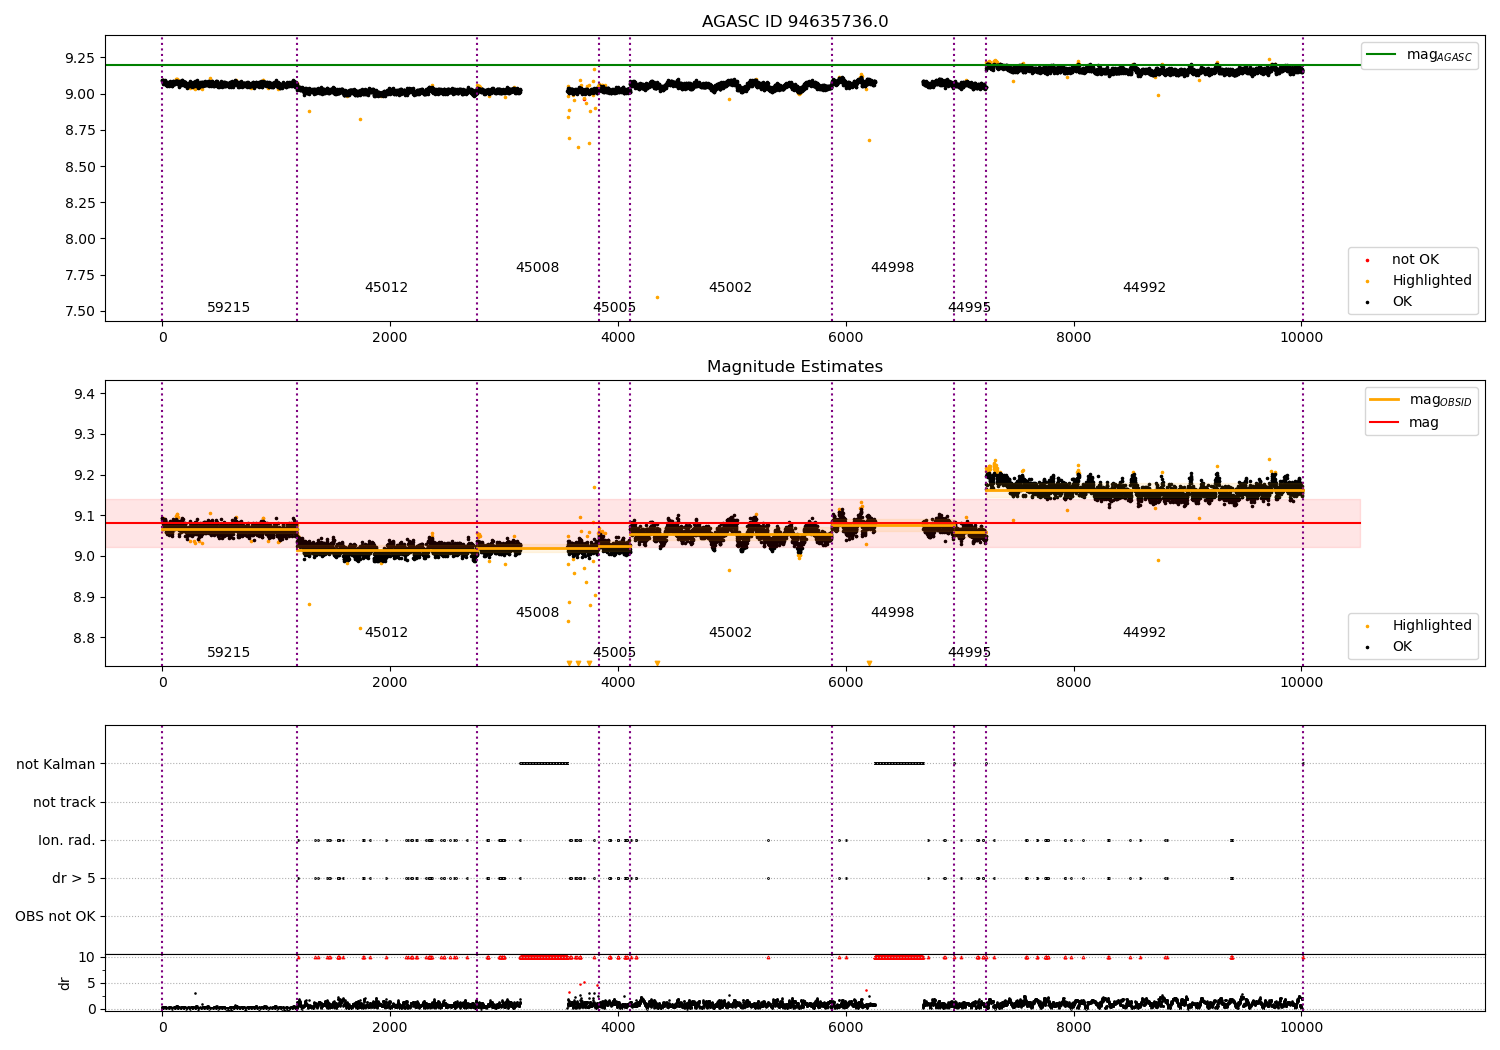Click obsid label 44998 in Magnitude Estimates panel

pos(892,613)
